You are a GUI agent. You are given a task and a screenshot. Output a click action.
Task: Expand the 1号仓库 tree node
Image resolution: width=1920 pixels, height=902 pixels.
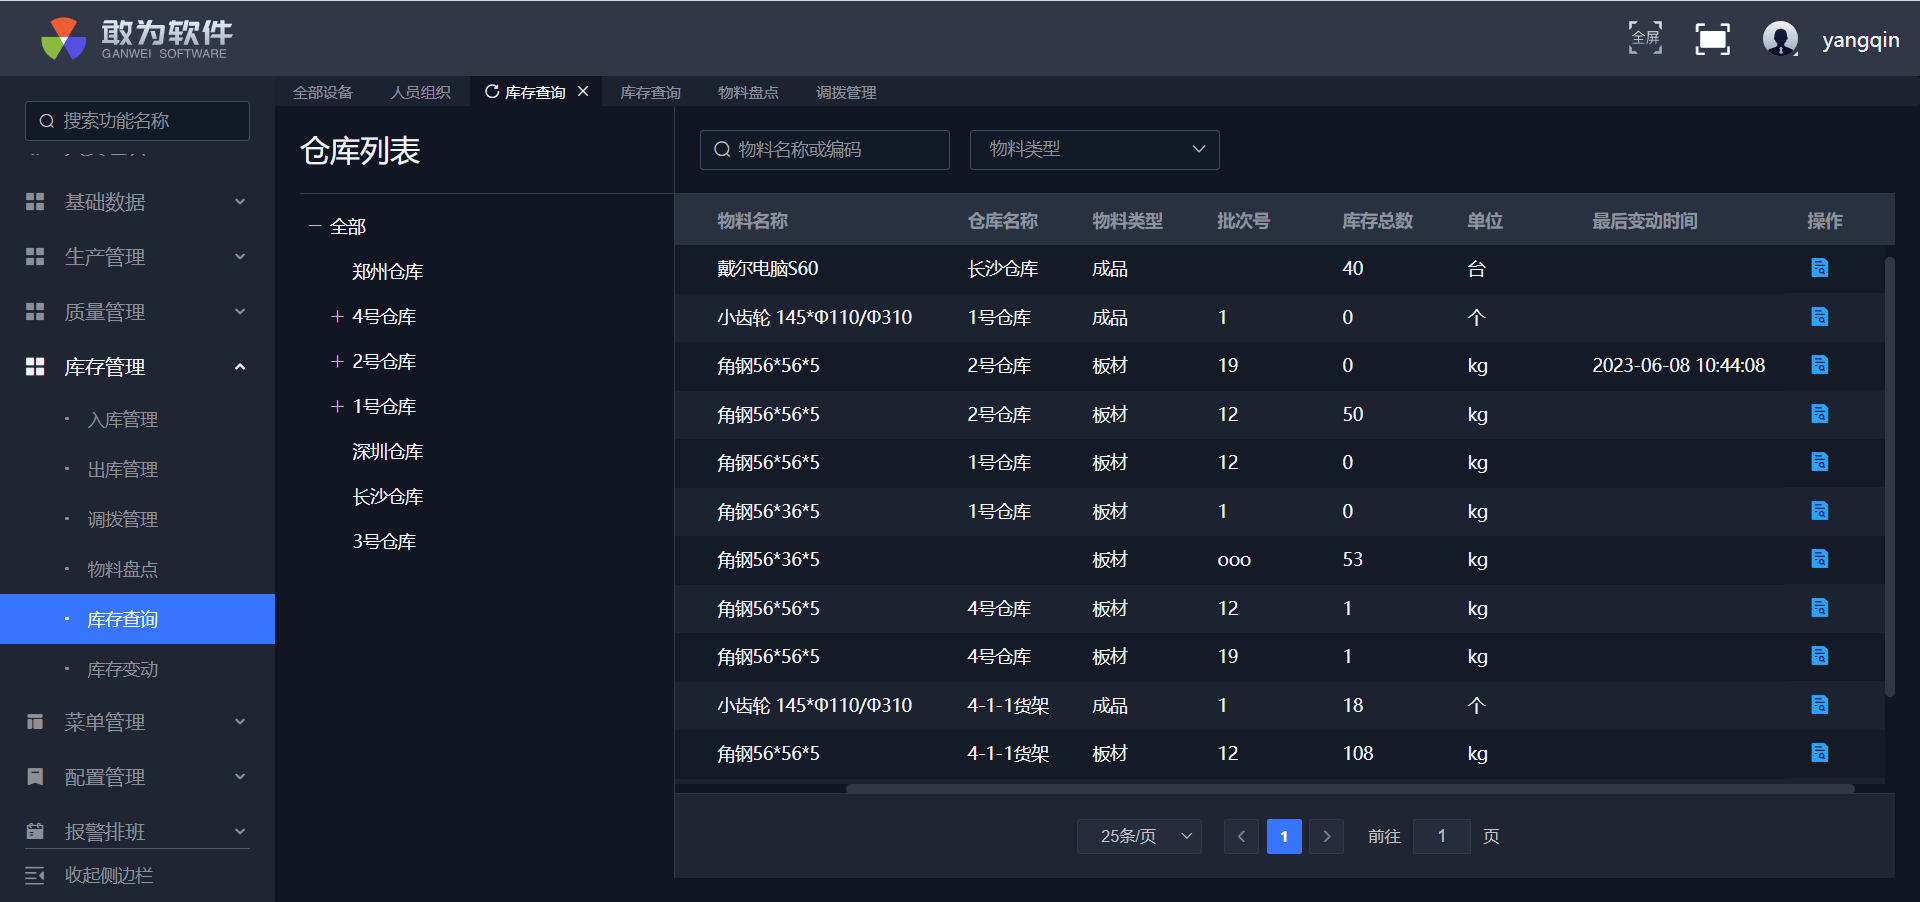pos(337,407)
